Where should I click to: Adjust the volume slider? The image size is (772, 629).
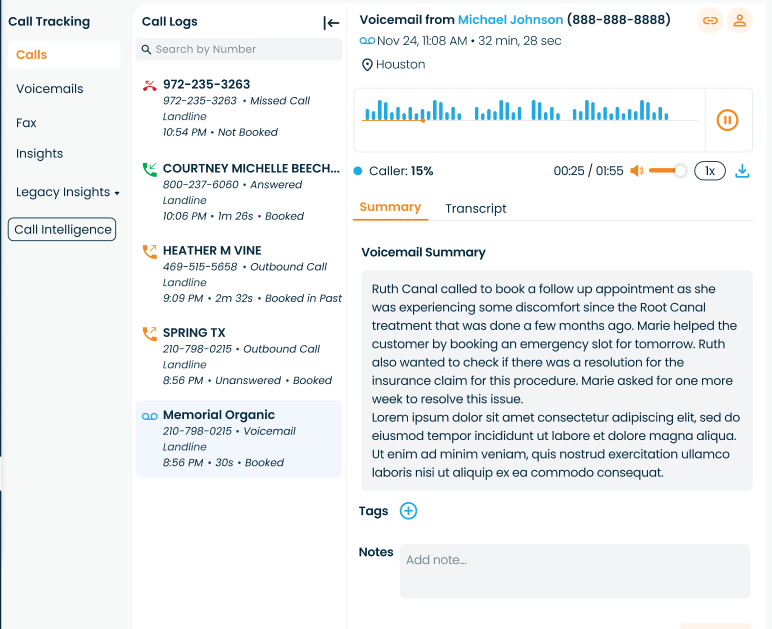pyautogui.click(x=667, y=171)
